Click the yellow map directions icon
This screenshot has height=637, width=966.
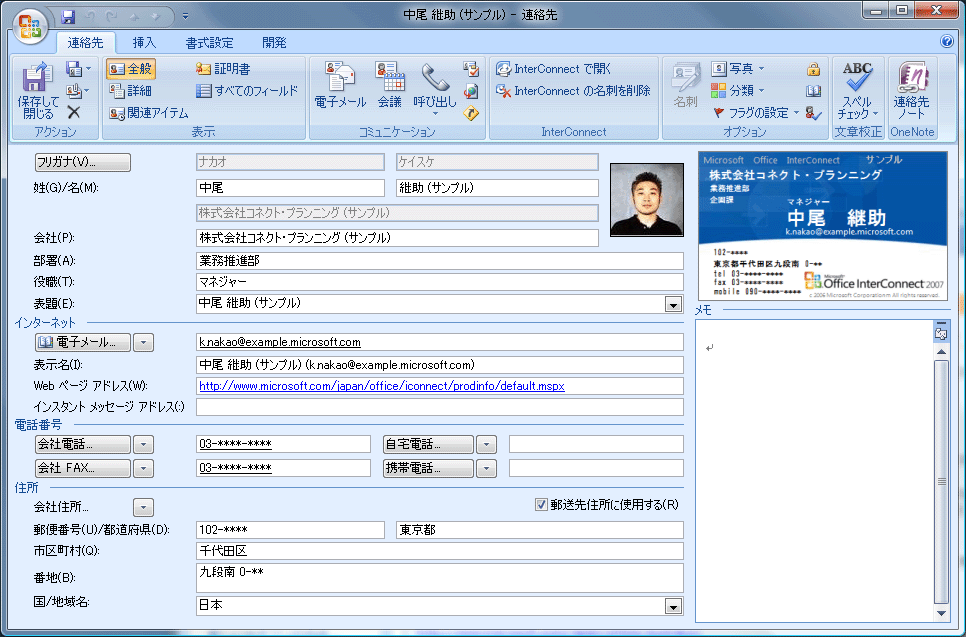[x=471, y=113]
